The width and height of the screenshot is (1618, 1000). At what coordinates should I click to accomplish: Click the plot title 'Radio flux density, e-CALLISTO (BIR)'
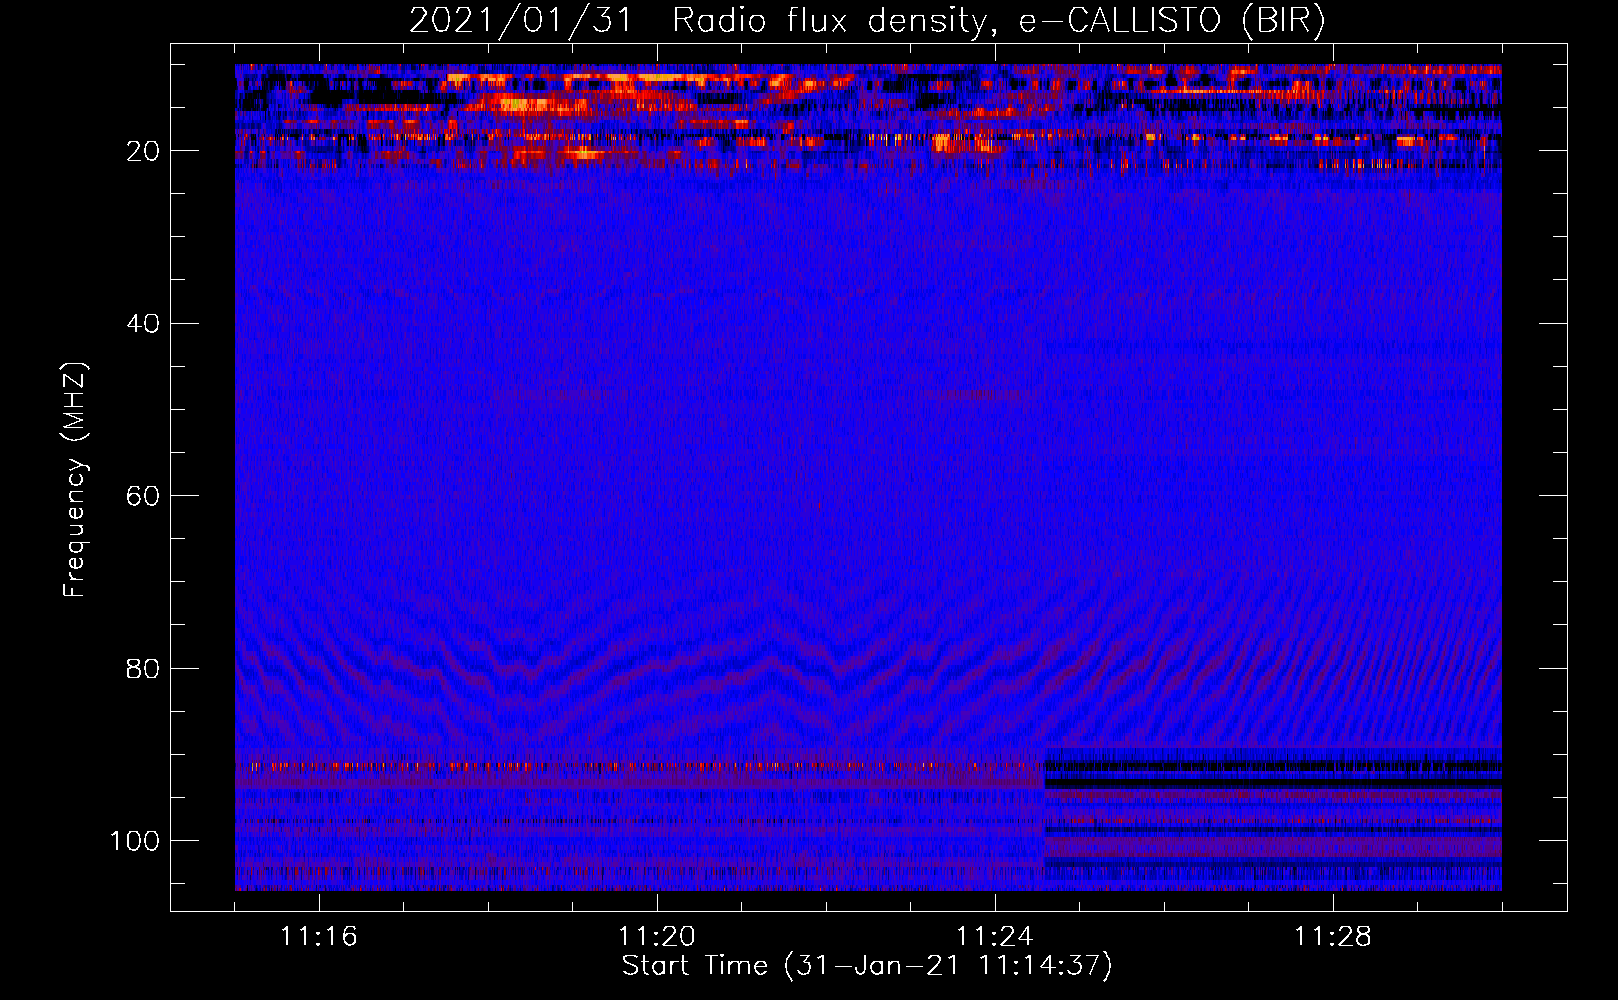tap(998, 21)
